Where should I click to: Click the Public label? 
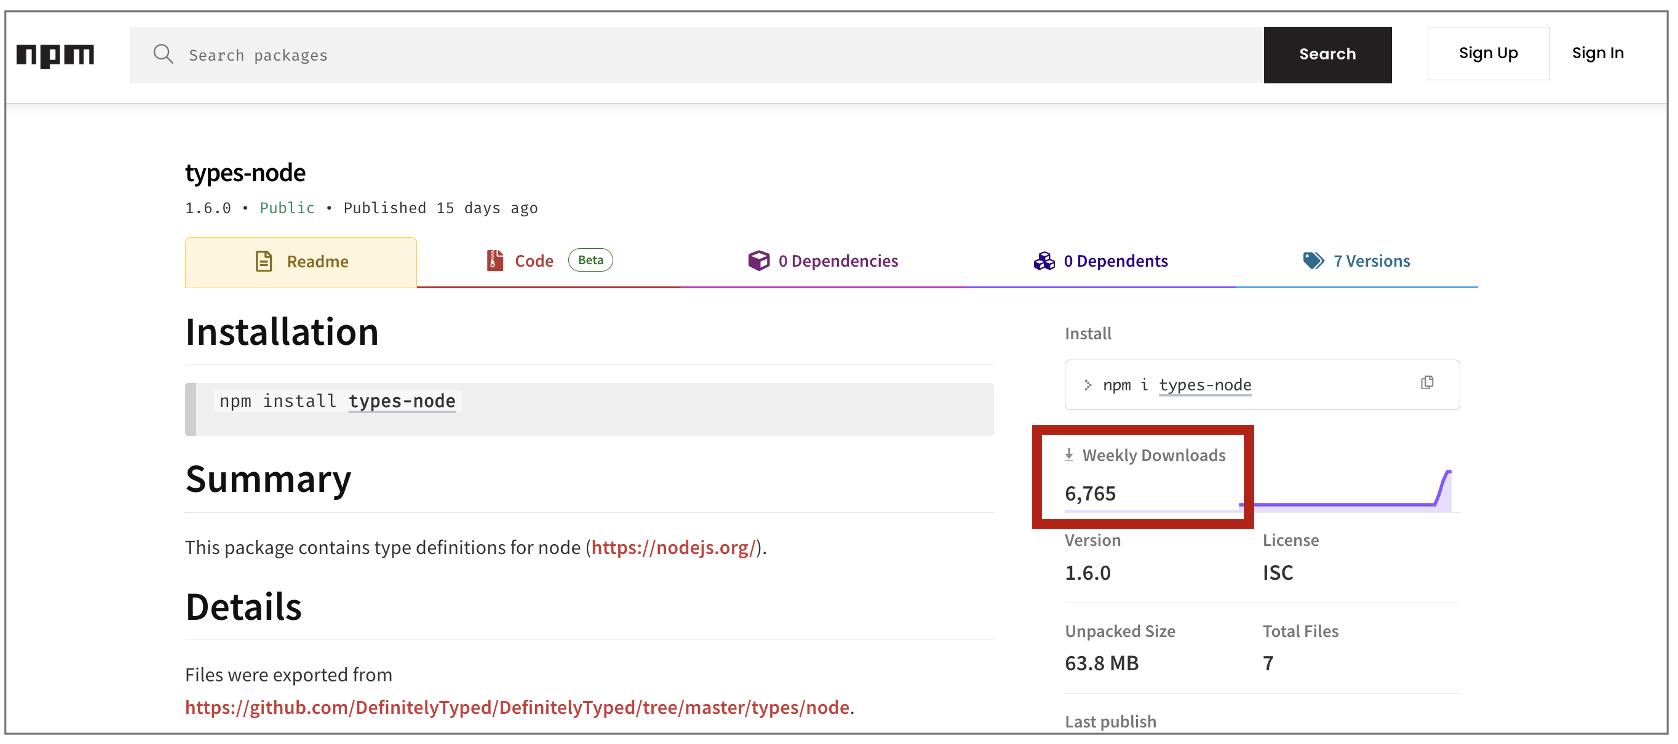pyautogui.click(x=287, y=208)
